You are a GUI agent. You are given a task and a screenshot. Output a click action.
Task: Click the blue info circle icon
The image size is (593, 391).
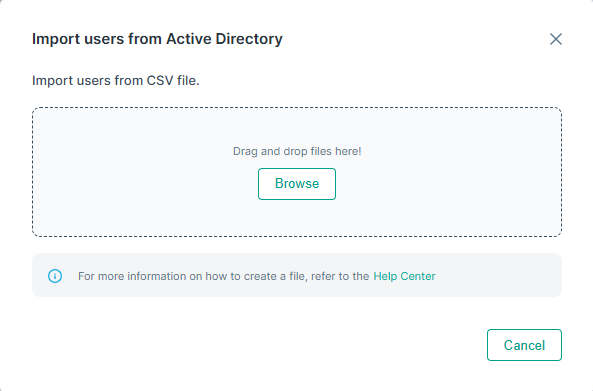(x=55, y=276)
